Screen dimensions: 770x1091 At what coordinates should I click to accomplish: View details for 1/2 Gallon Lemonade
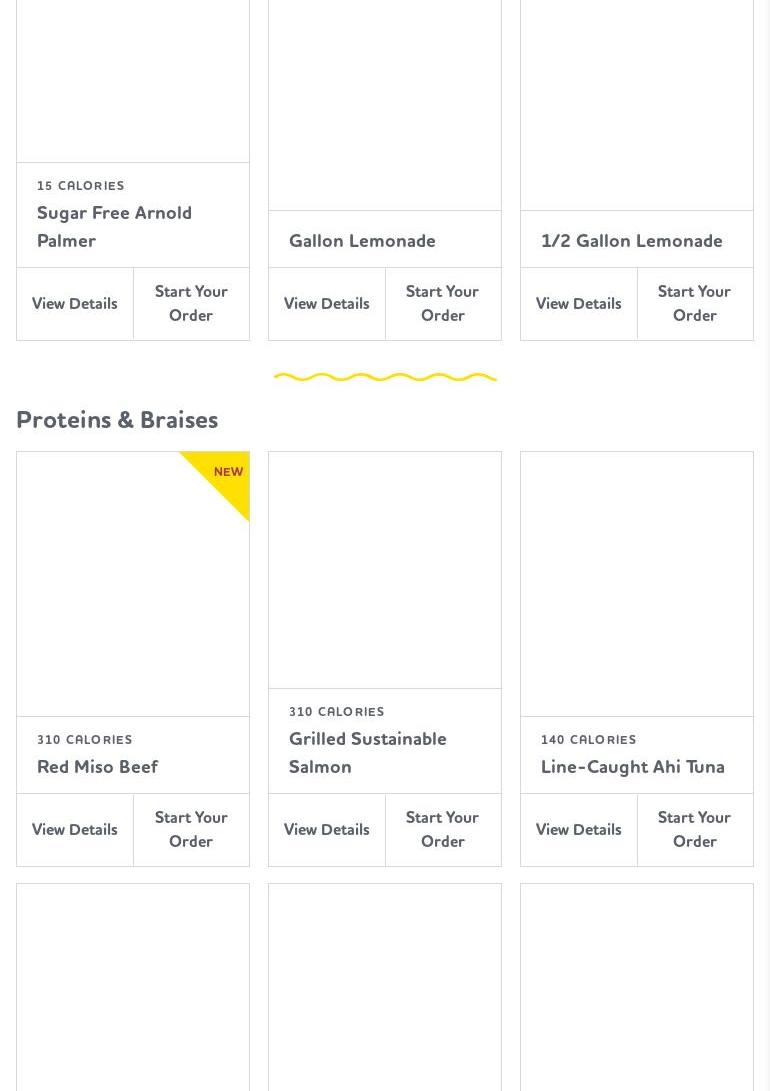point(578,303)
